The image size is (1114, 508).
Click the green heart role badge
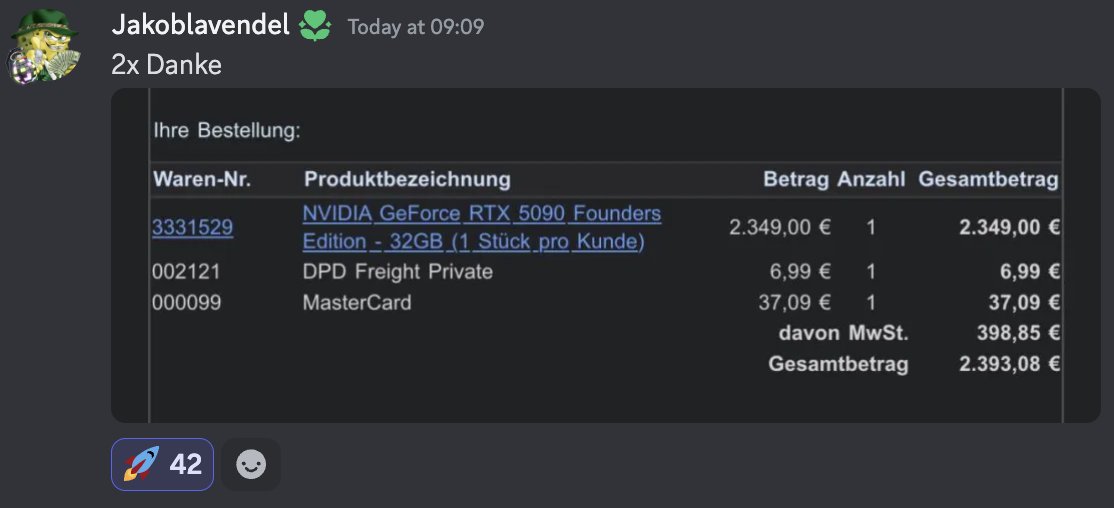[x=315, y=27]
